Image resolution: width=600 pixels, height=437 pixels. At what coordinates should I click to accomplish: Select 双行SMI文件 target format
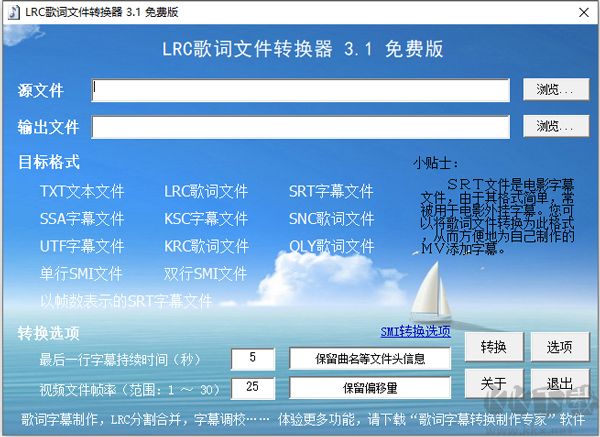click(x=205, y=274)
